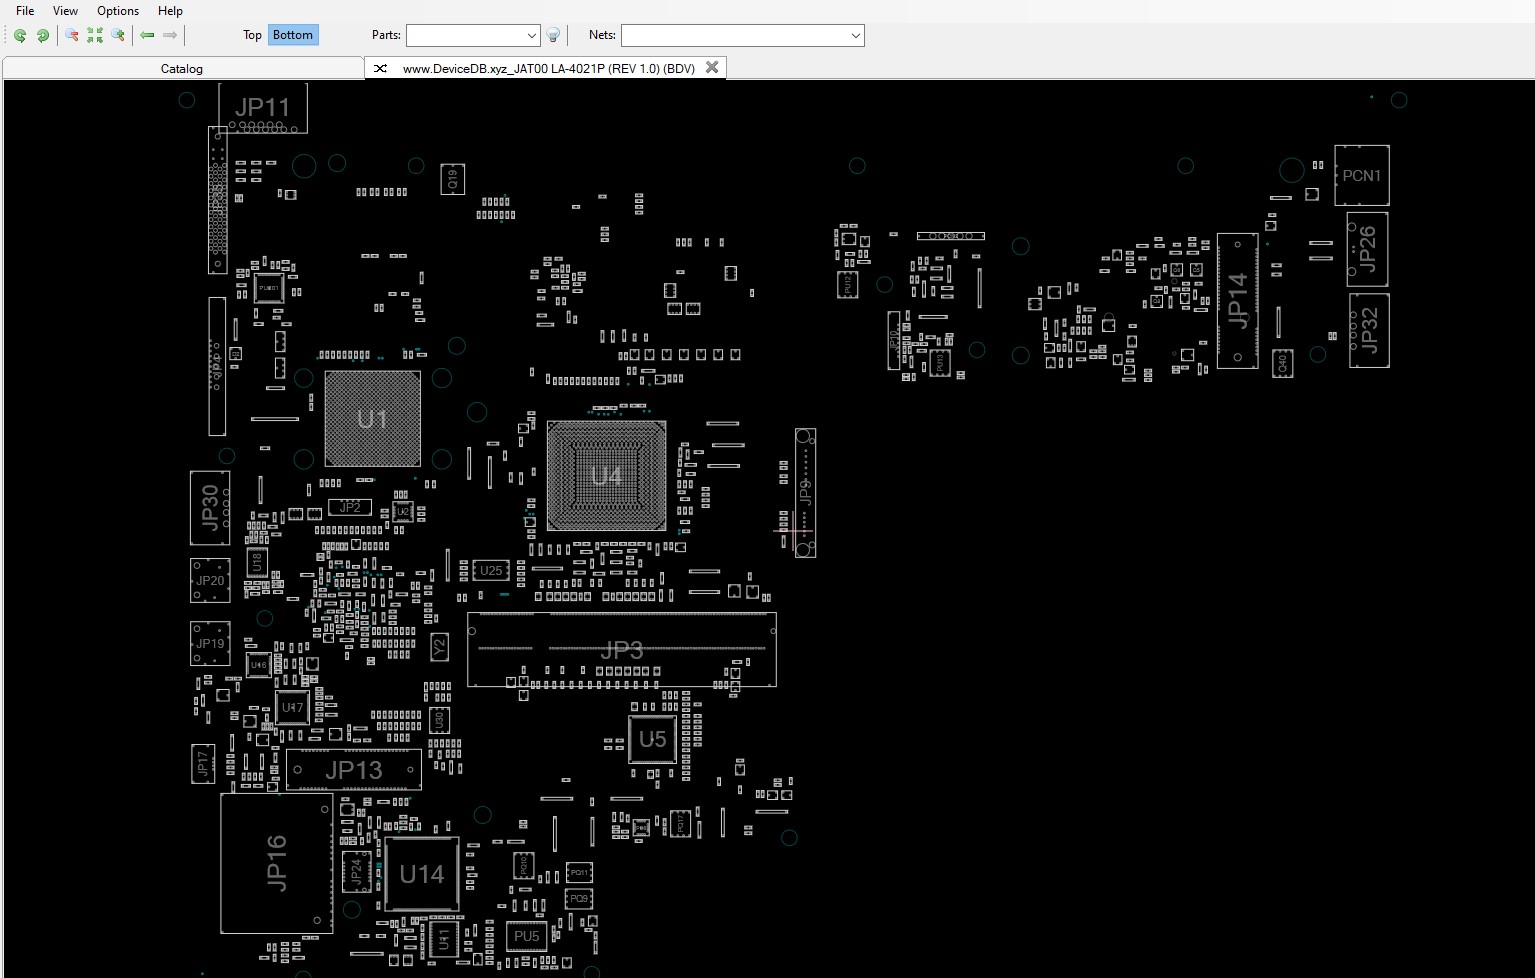Click the lightbulb icon beside Parts
This screenshot has height=978, width=1535.
tap(553, 35)
